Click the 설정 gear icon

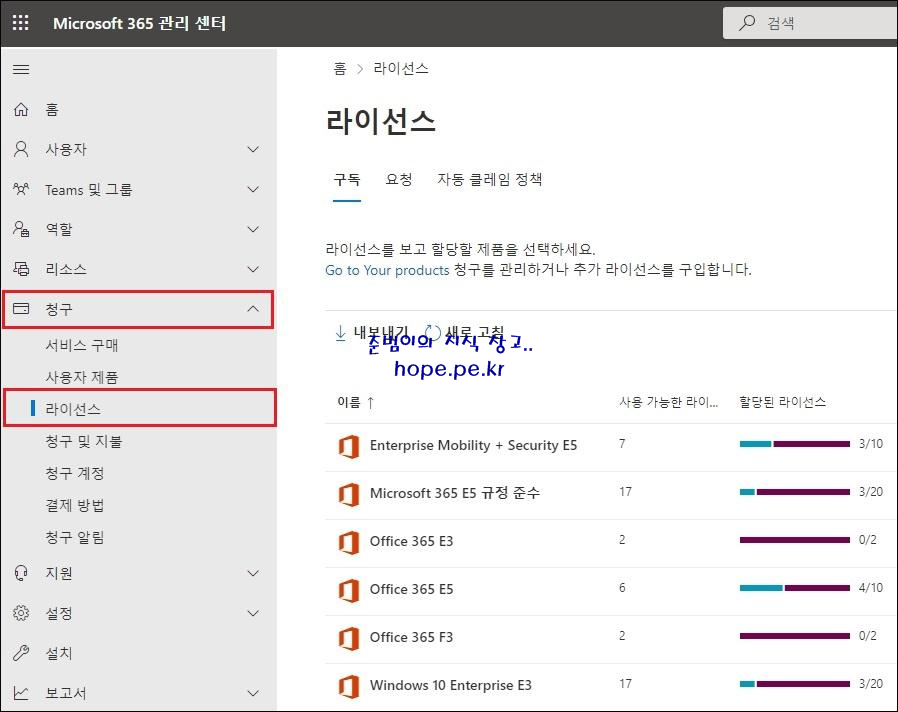pyautogui.click(x=21, y=613)
